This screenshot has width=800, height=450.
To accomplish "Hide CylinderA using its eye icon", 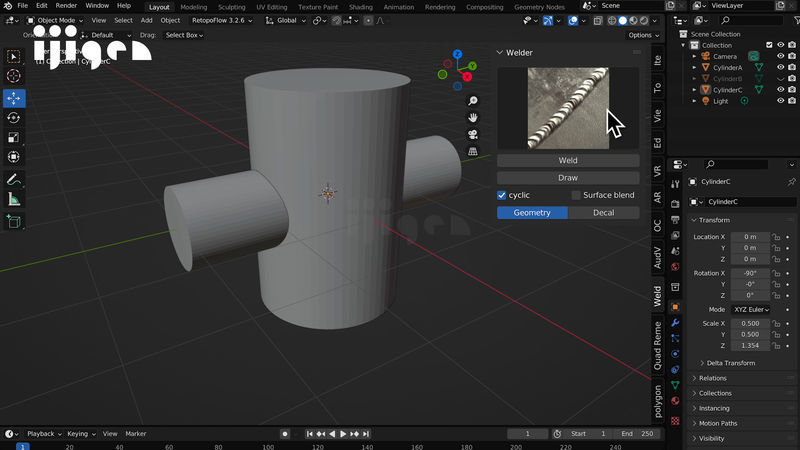I will click(780, 68).
